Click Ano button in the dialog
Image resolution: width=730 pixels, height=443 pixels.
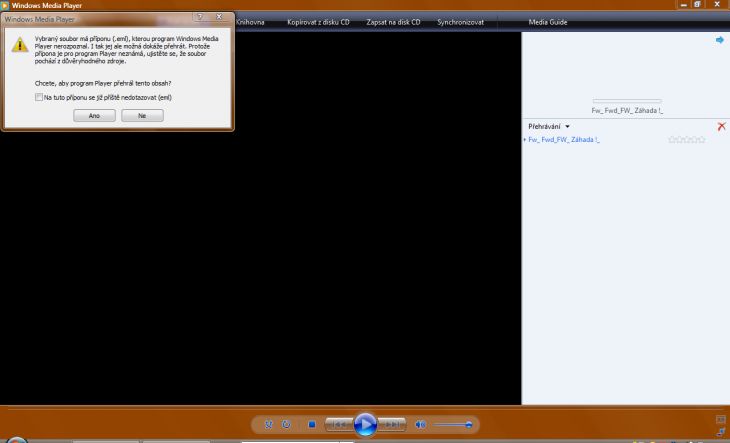click(x=94, y=115)
